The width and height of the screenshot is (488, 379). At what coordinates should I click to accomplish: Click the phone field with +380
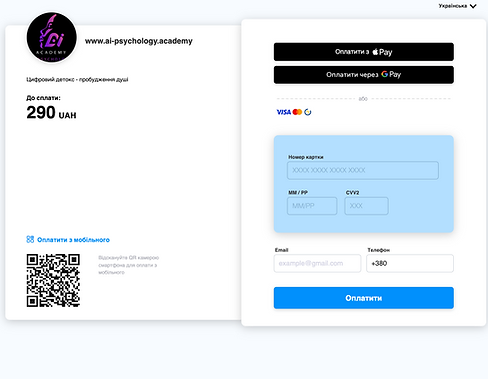pos(410,263)
